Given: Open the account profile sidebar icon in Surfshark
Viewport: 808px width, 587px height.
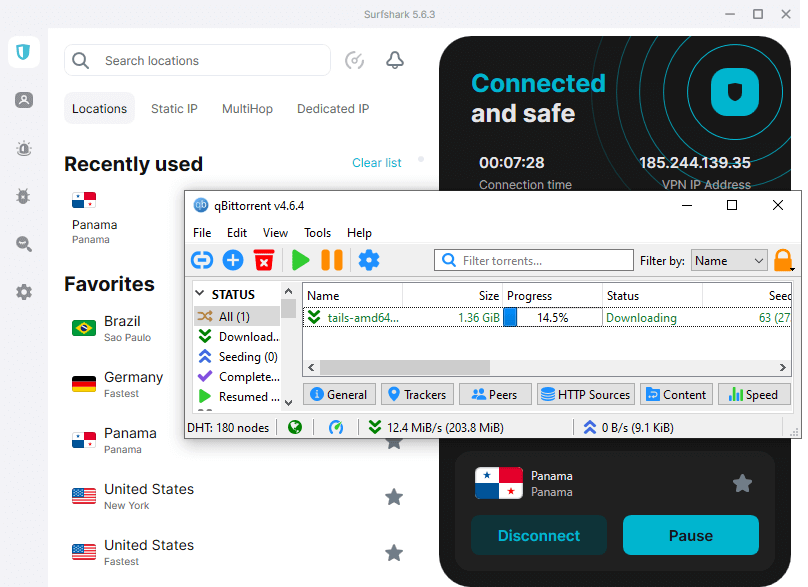Looking at the screenshot, I should tap(24, 99).
